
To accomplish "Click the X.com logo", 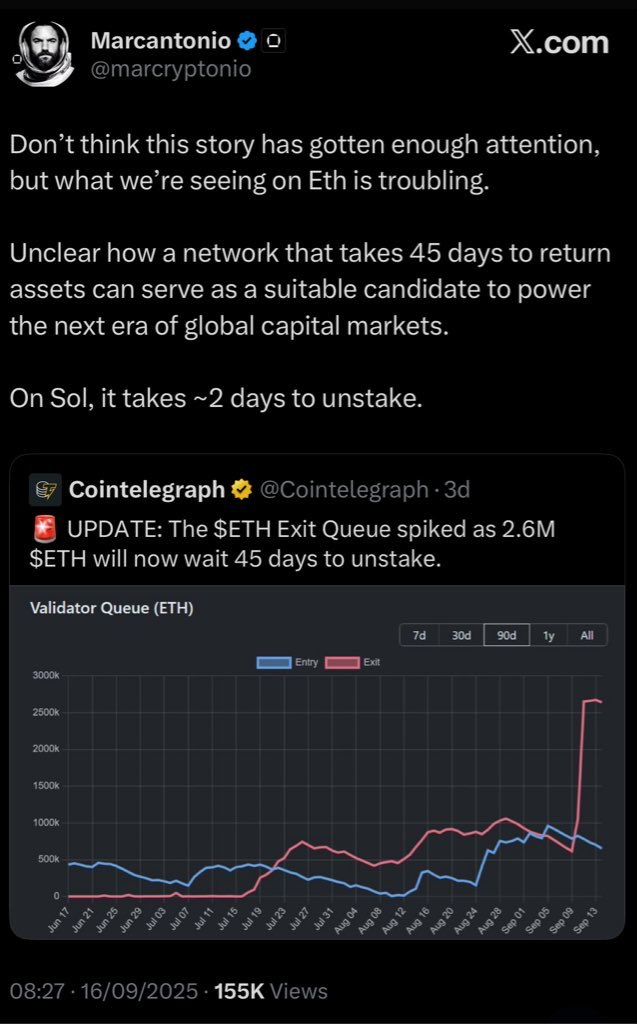I will tap(558, 42).
